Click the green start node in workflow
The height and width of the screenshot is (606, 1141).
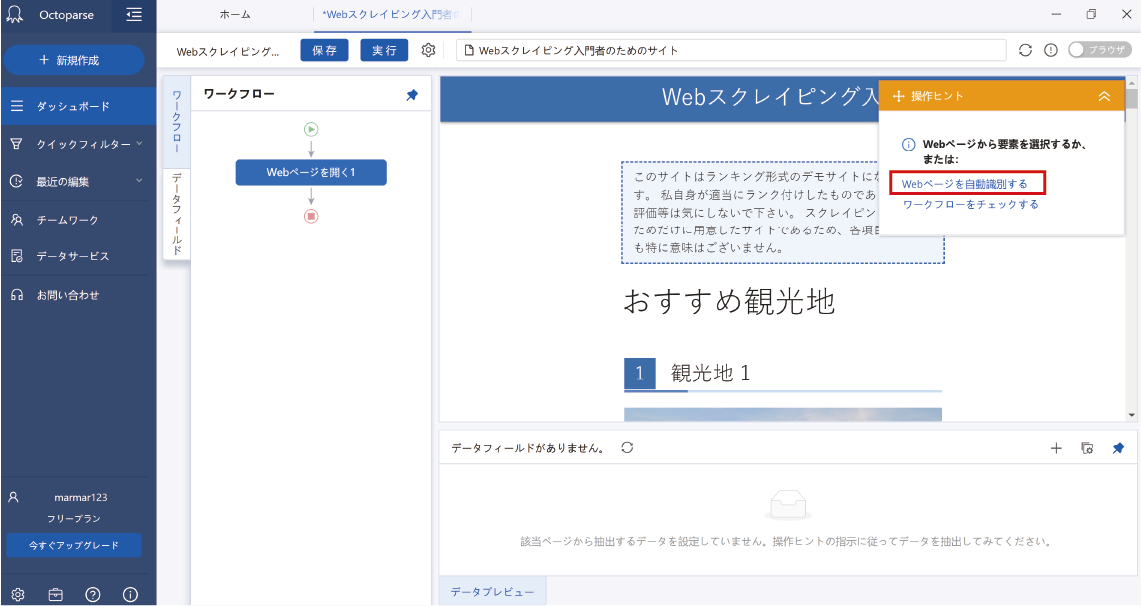click(311, 129)
